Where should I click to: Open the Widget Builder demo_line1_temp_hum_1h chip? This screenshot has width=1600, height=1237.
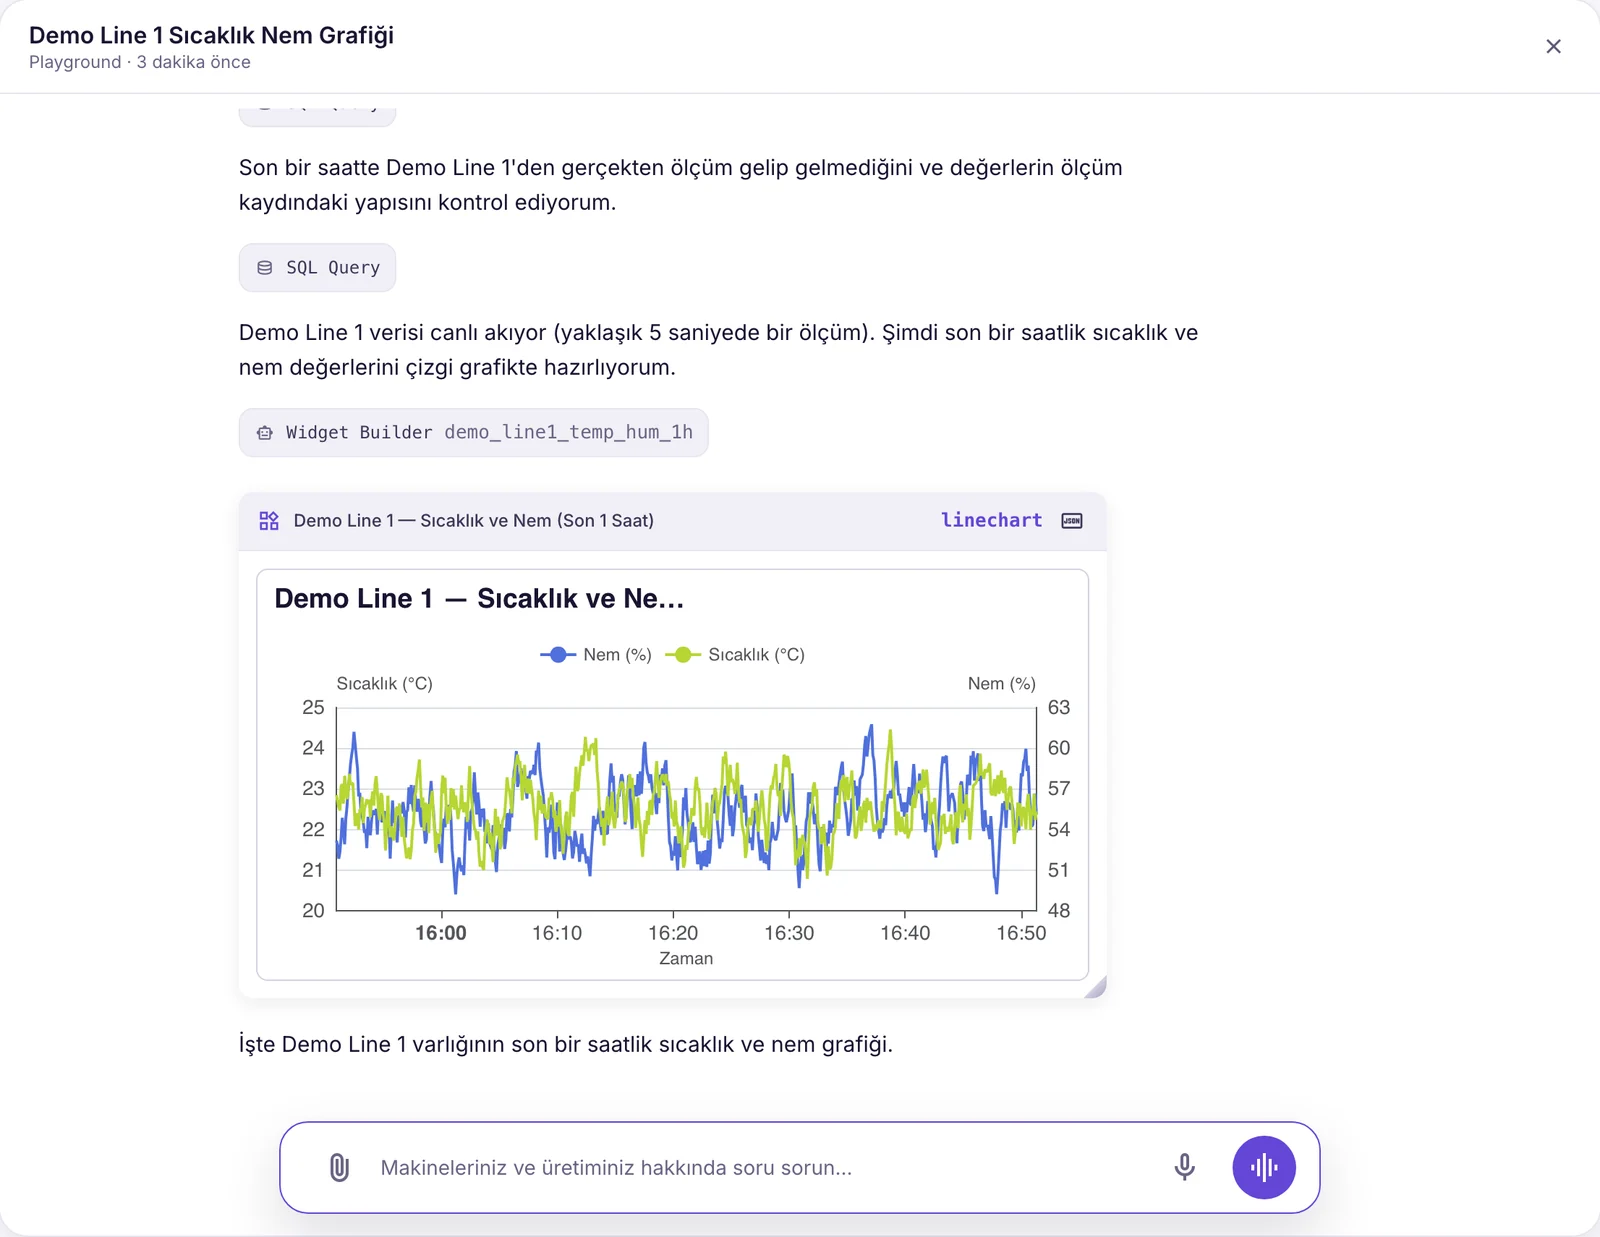pos(473,432)
